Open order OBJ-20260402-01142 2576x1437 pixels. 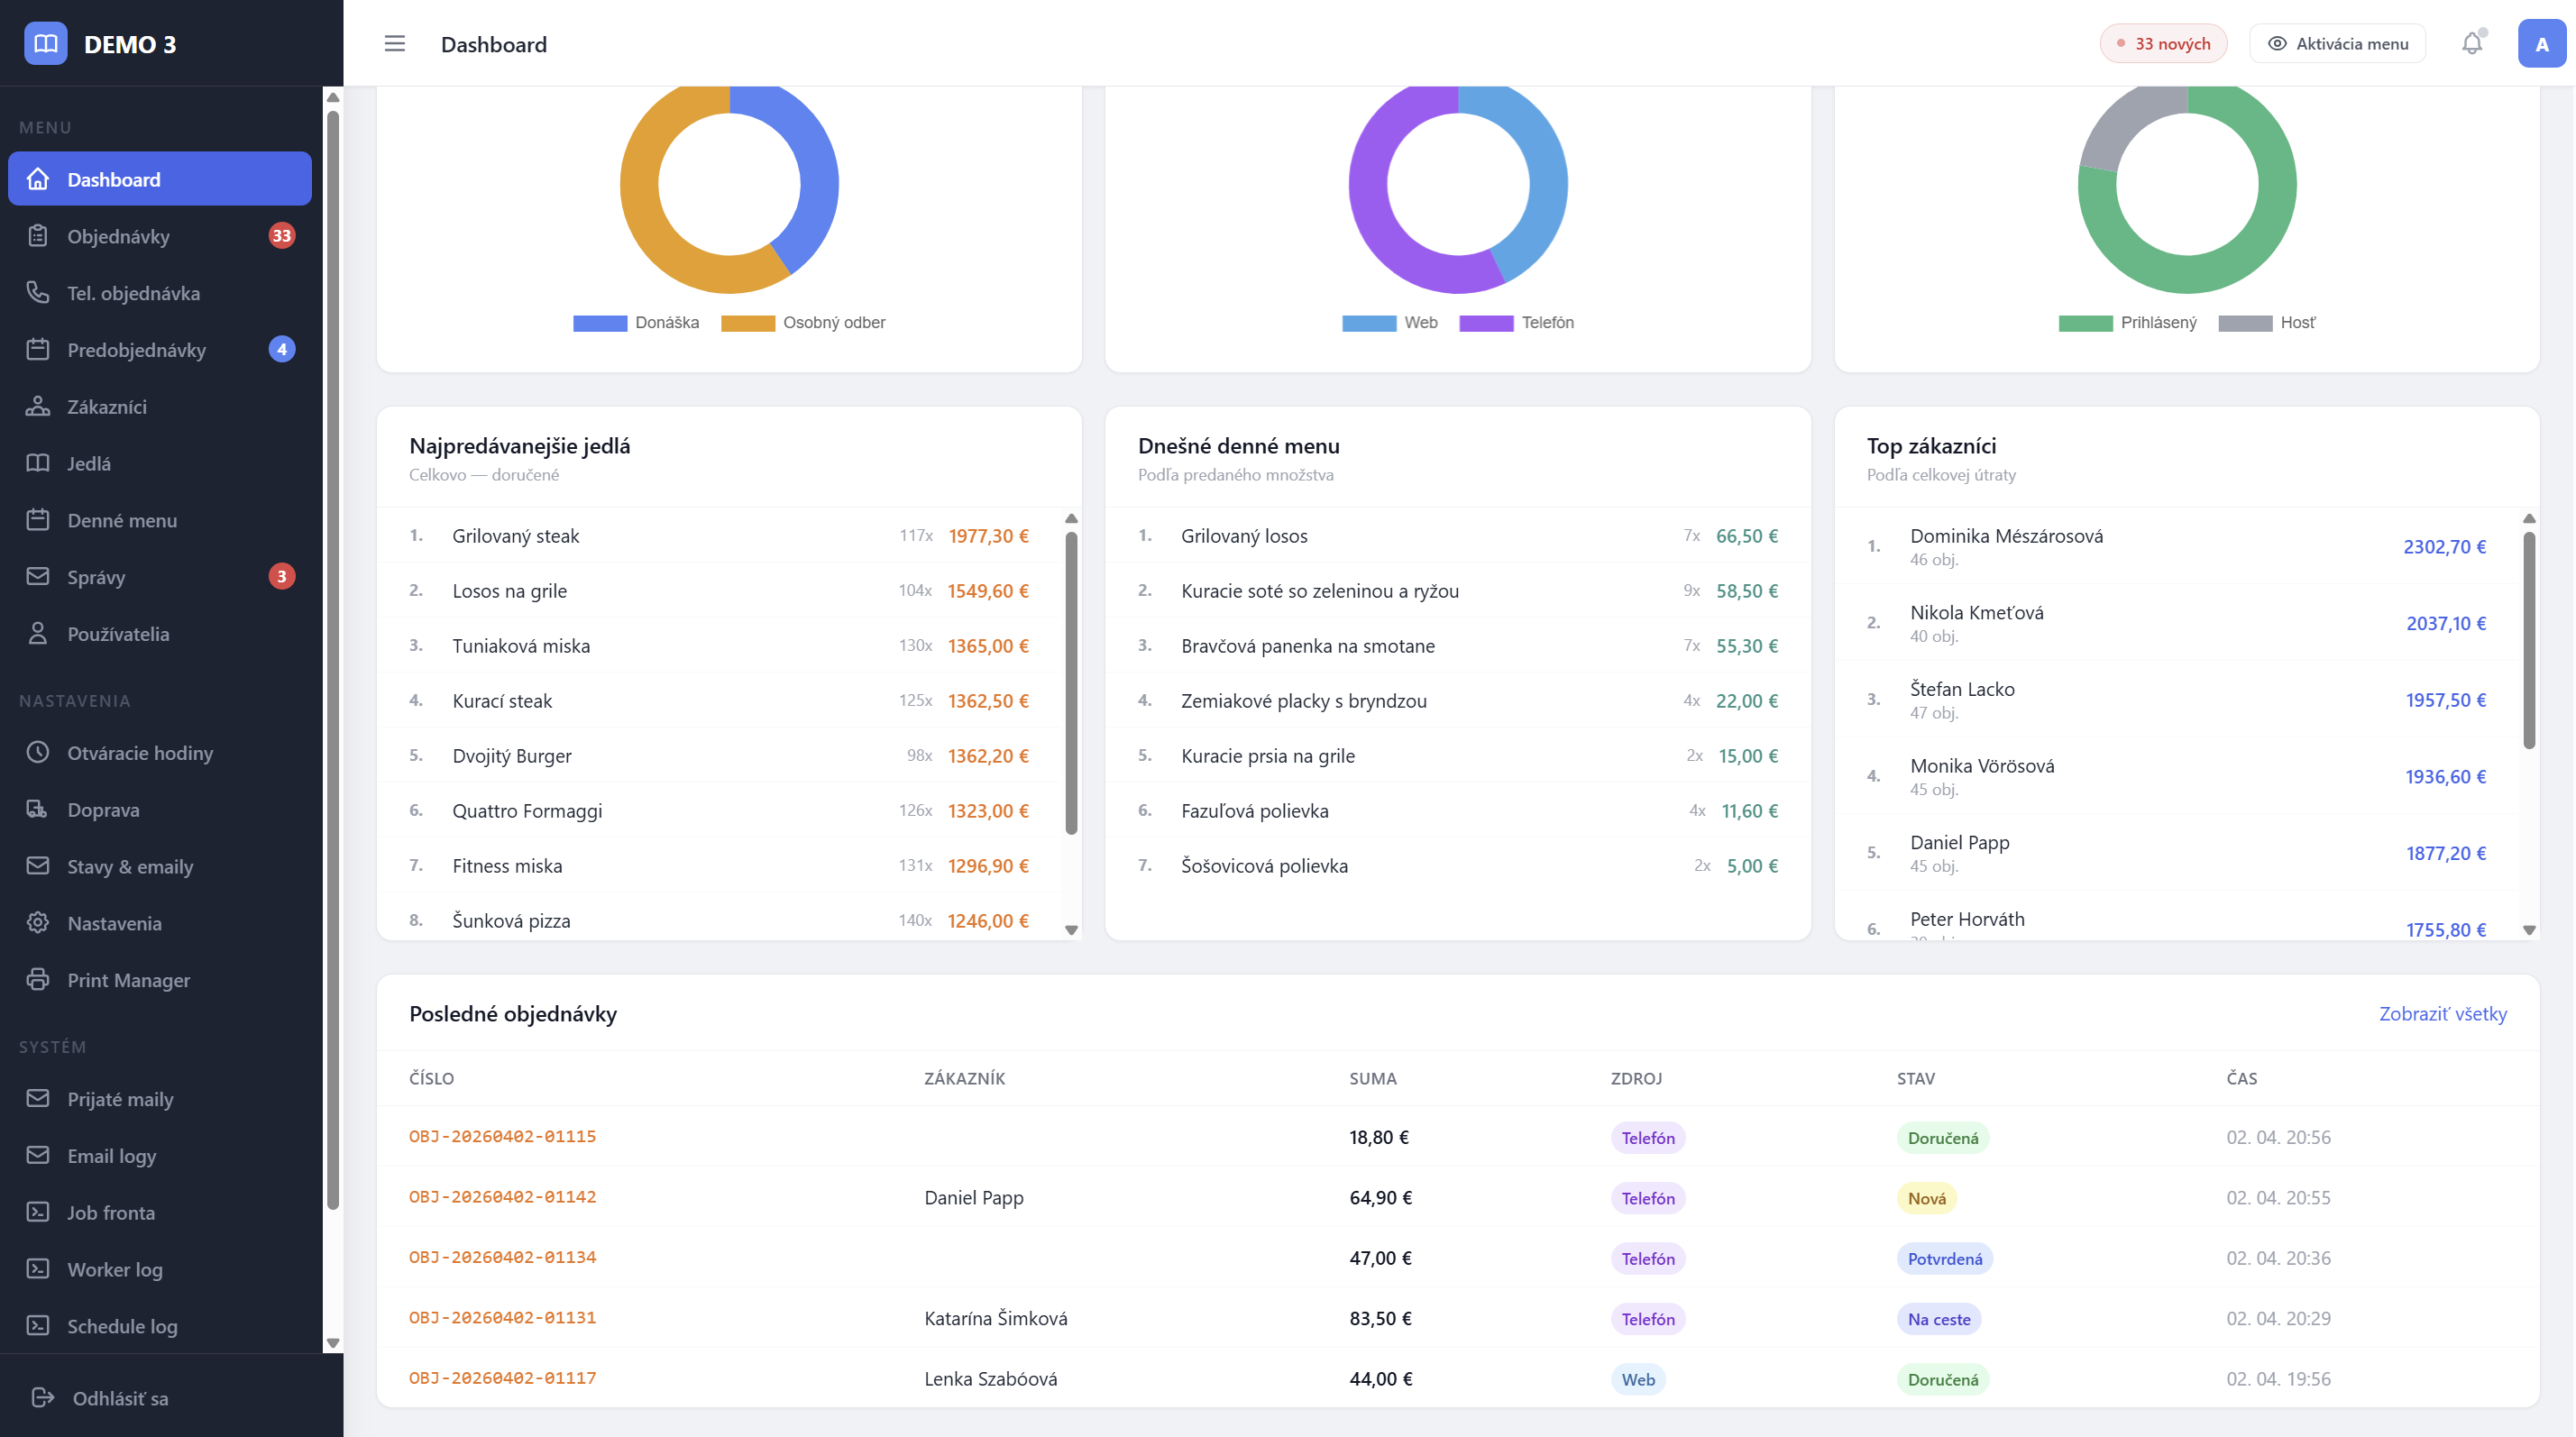pos(502,1197)
